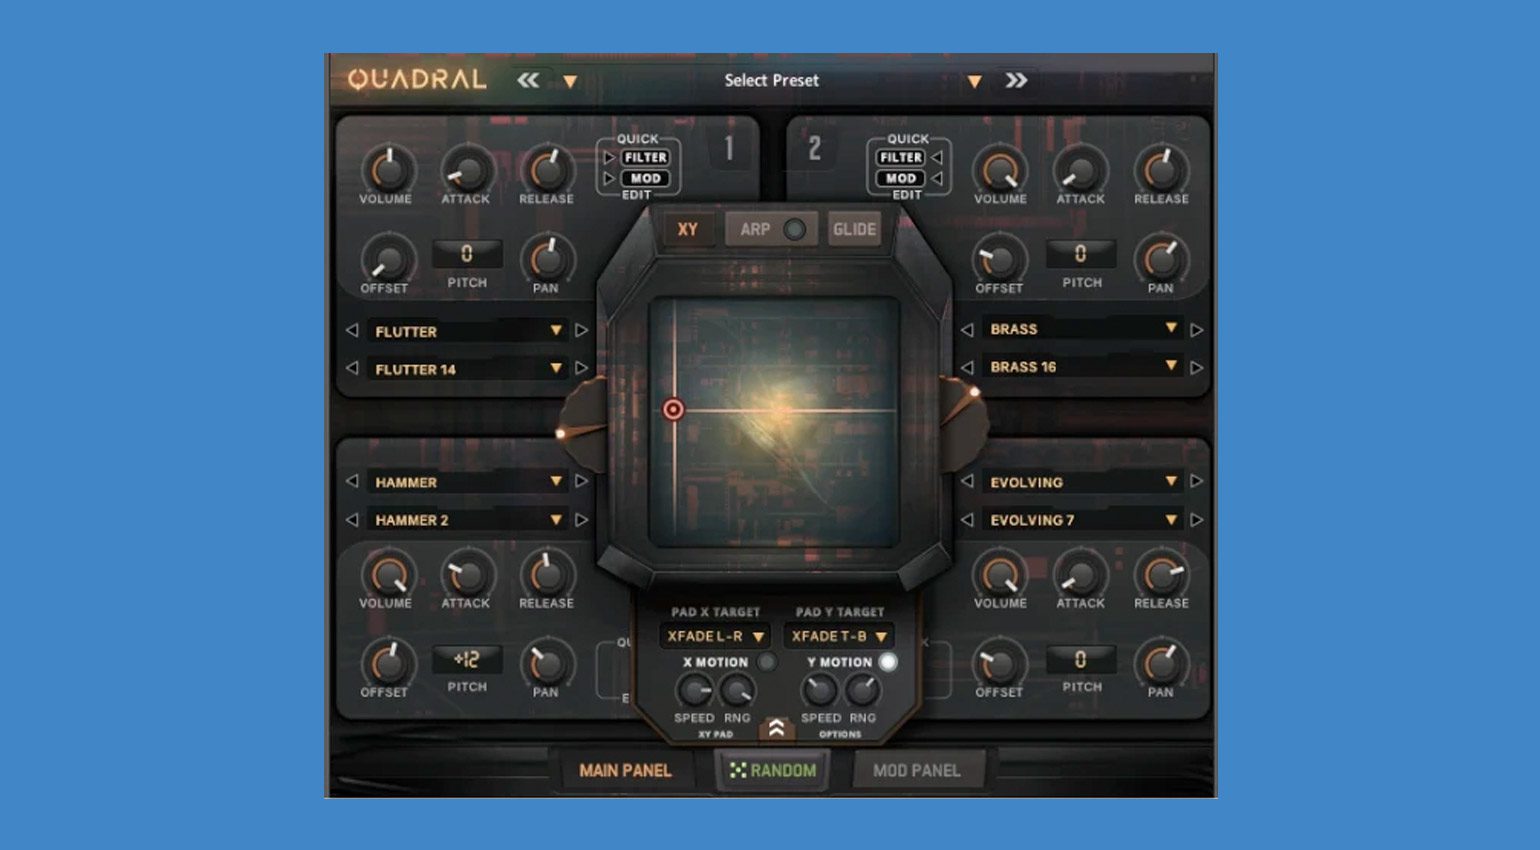Screen dimensions: 1540x850
Task: Open the Select Preset dropdown arrow
Action: click(974, 81)
